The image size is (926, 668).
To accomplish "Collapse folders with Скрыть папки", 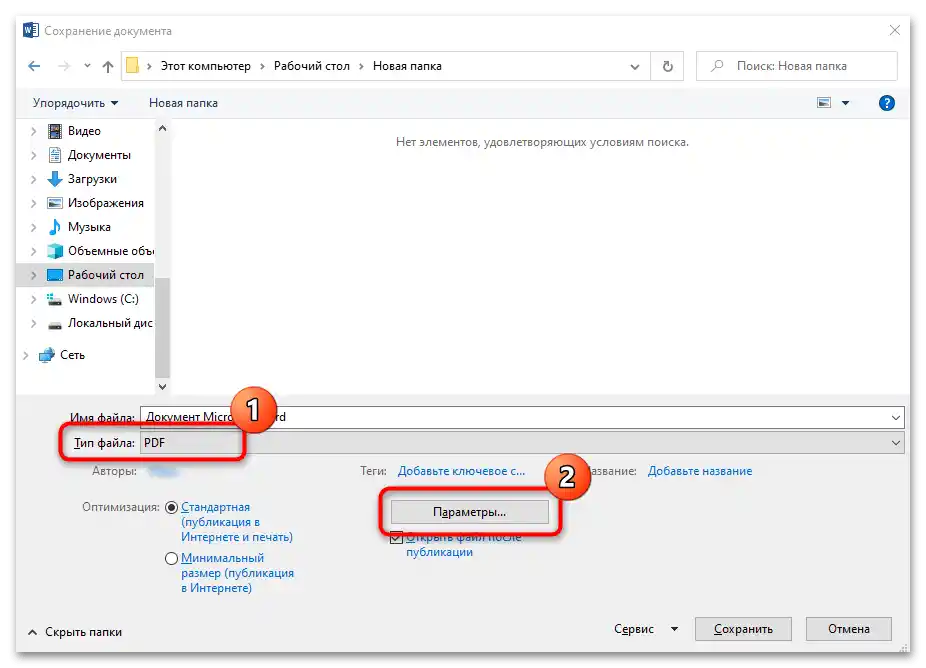I will (75, 631).
